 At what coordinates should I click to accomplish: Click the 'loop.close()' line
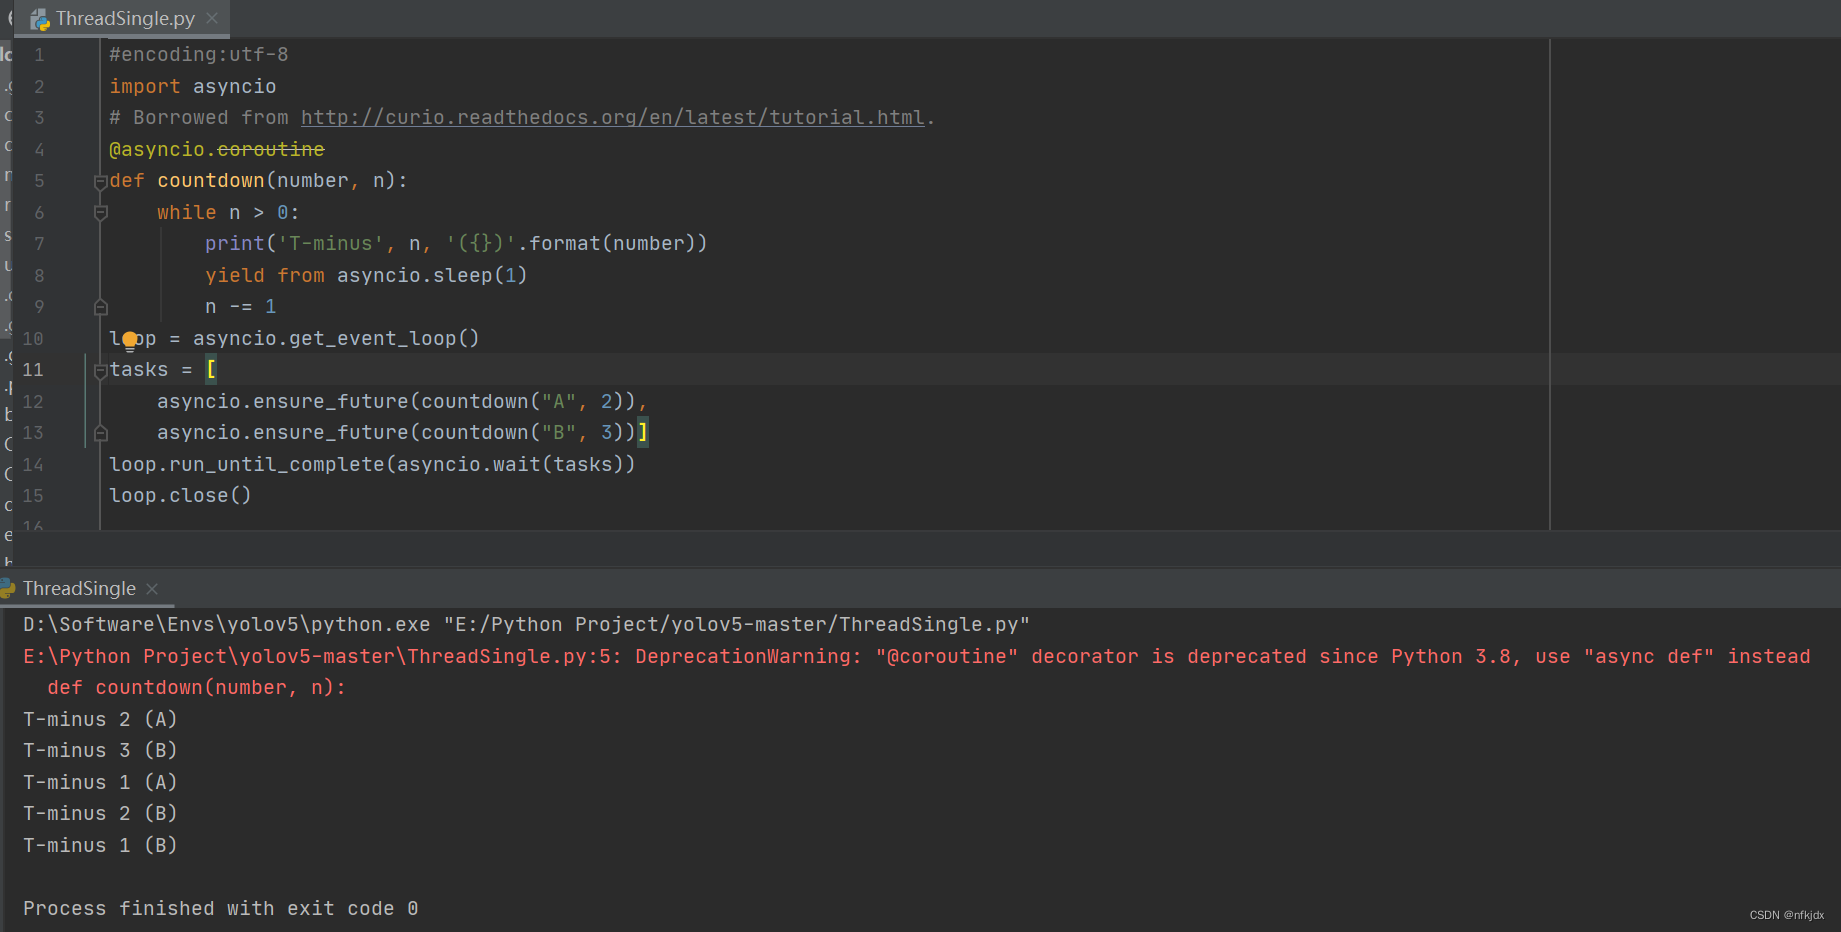[x=180, y=496]
